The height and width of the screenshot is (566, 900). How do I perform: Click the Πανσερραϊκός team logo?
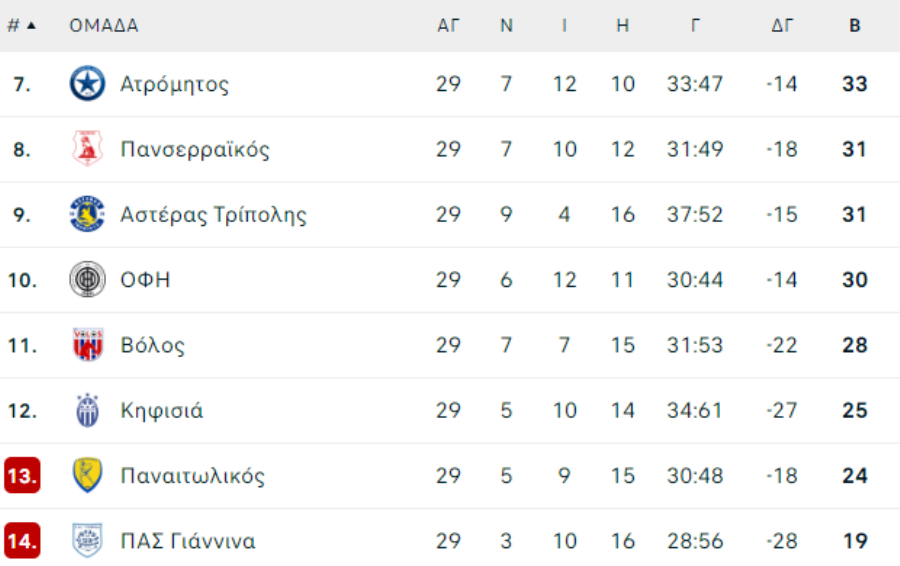[x=87, y=149]
